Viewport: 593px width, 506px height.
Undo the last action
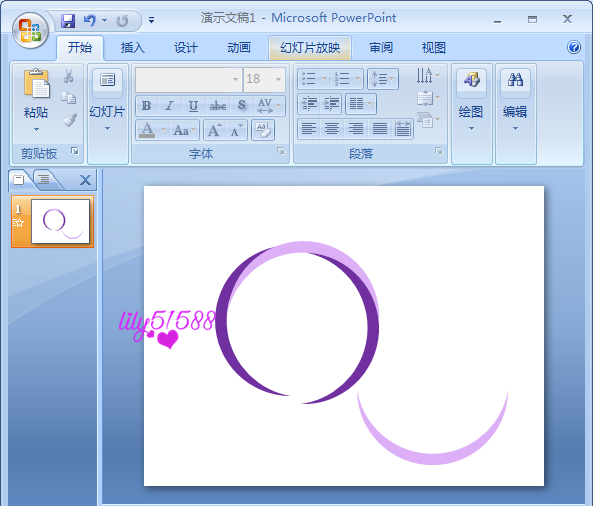pos(90,20)
